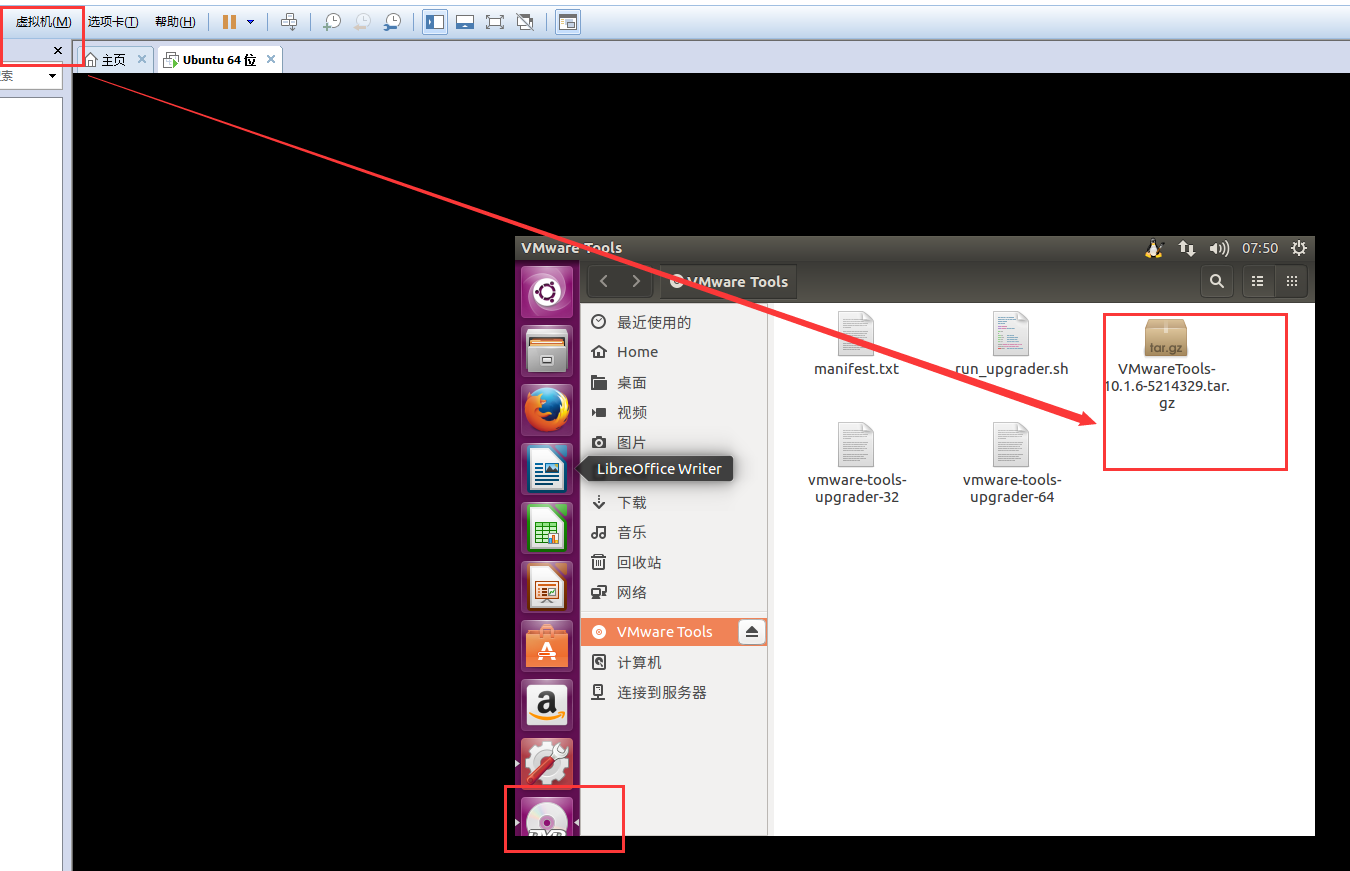The image size is (1350, 871).
Task: Take a snapshot with the clock-plus icon
Action: pyautogui.click(x=332, y=22)
